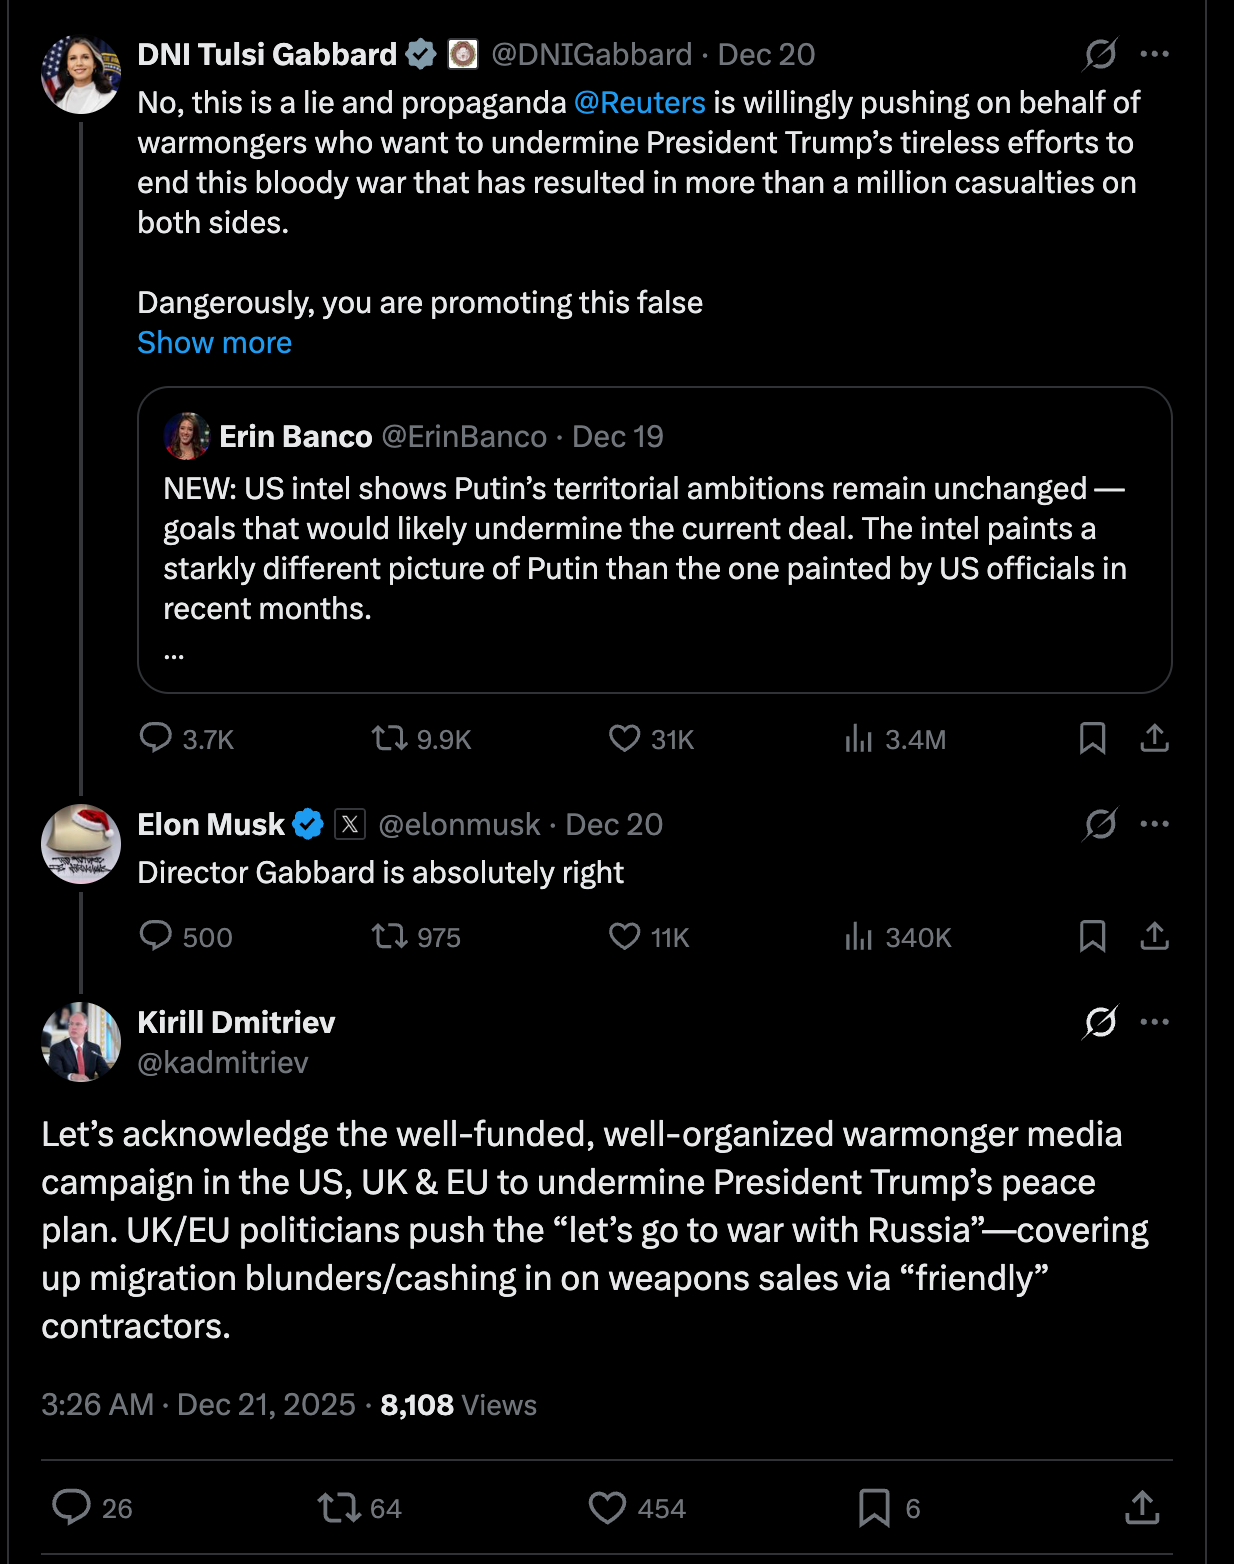This screenshot has height=1564, width=1234.
Task: Like Elon Musk's reply
Action: click(625, 936)
